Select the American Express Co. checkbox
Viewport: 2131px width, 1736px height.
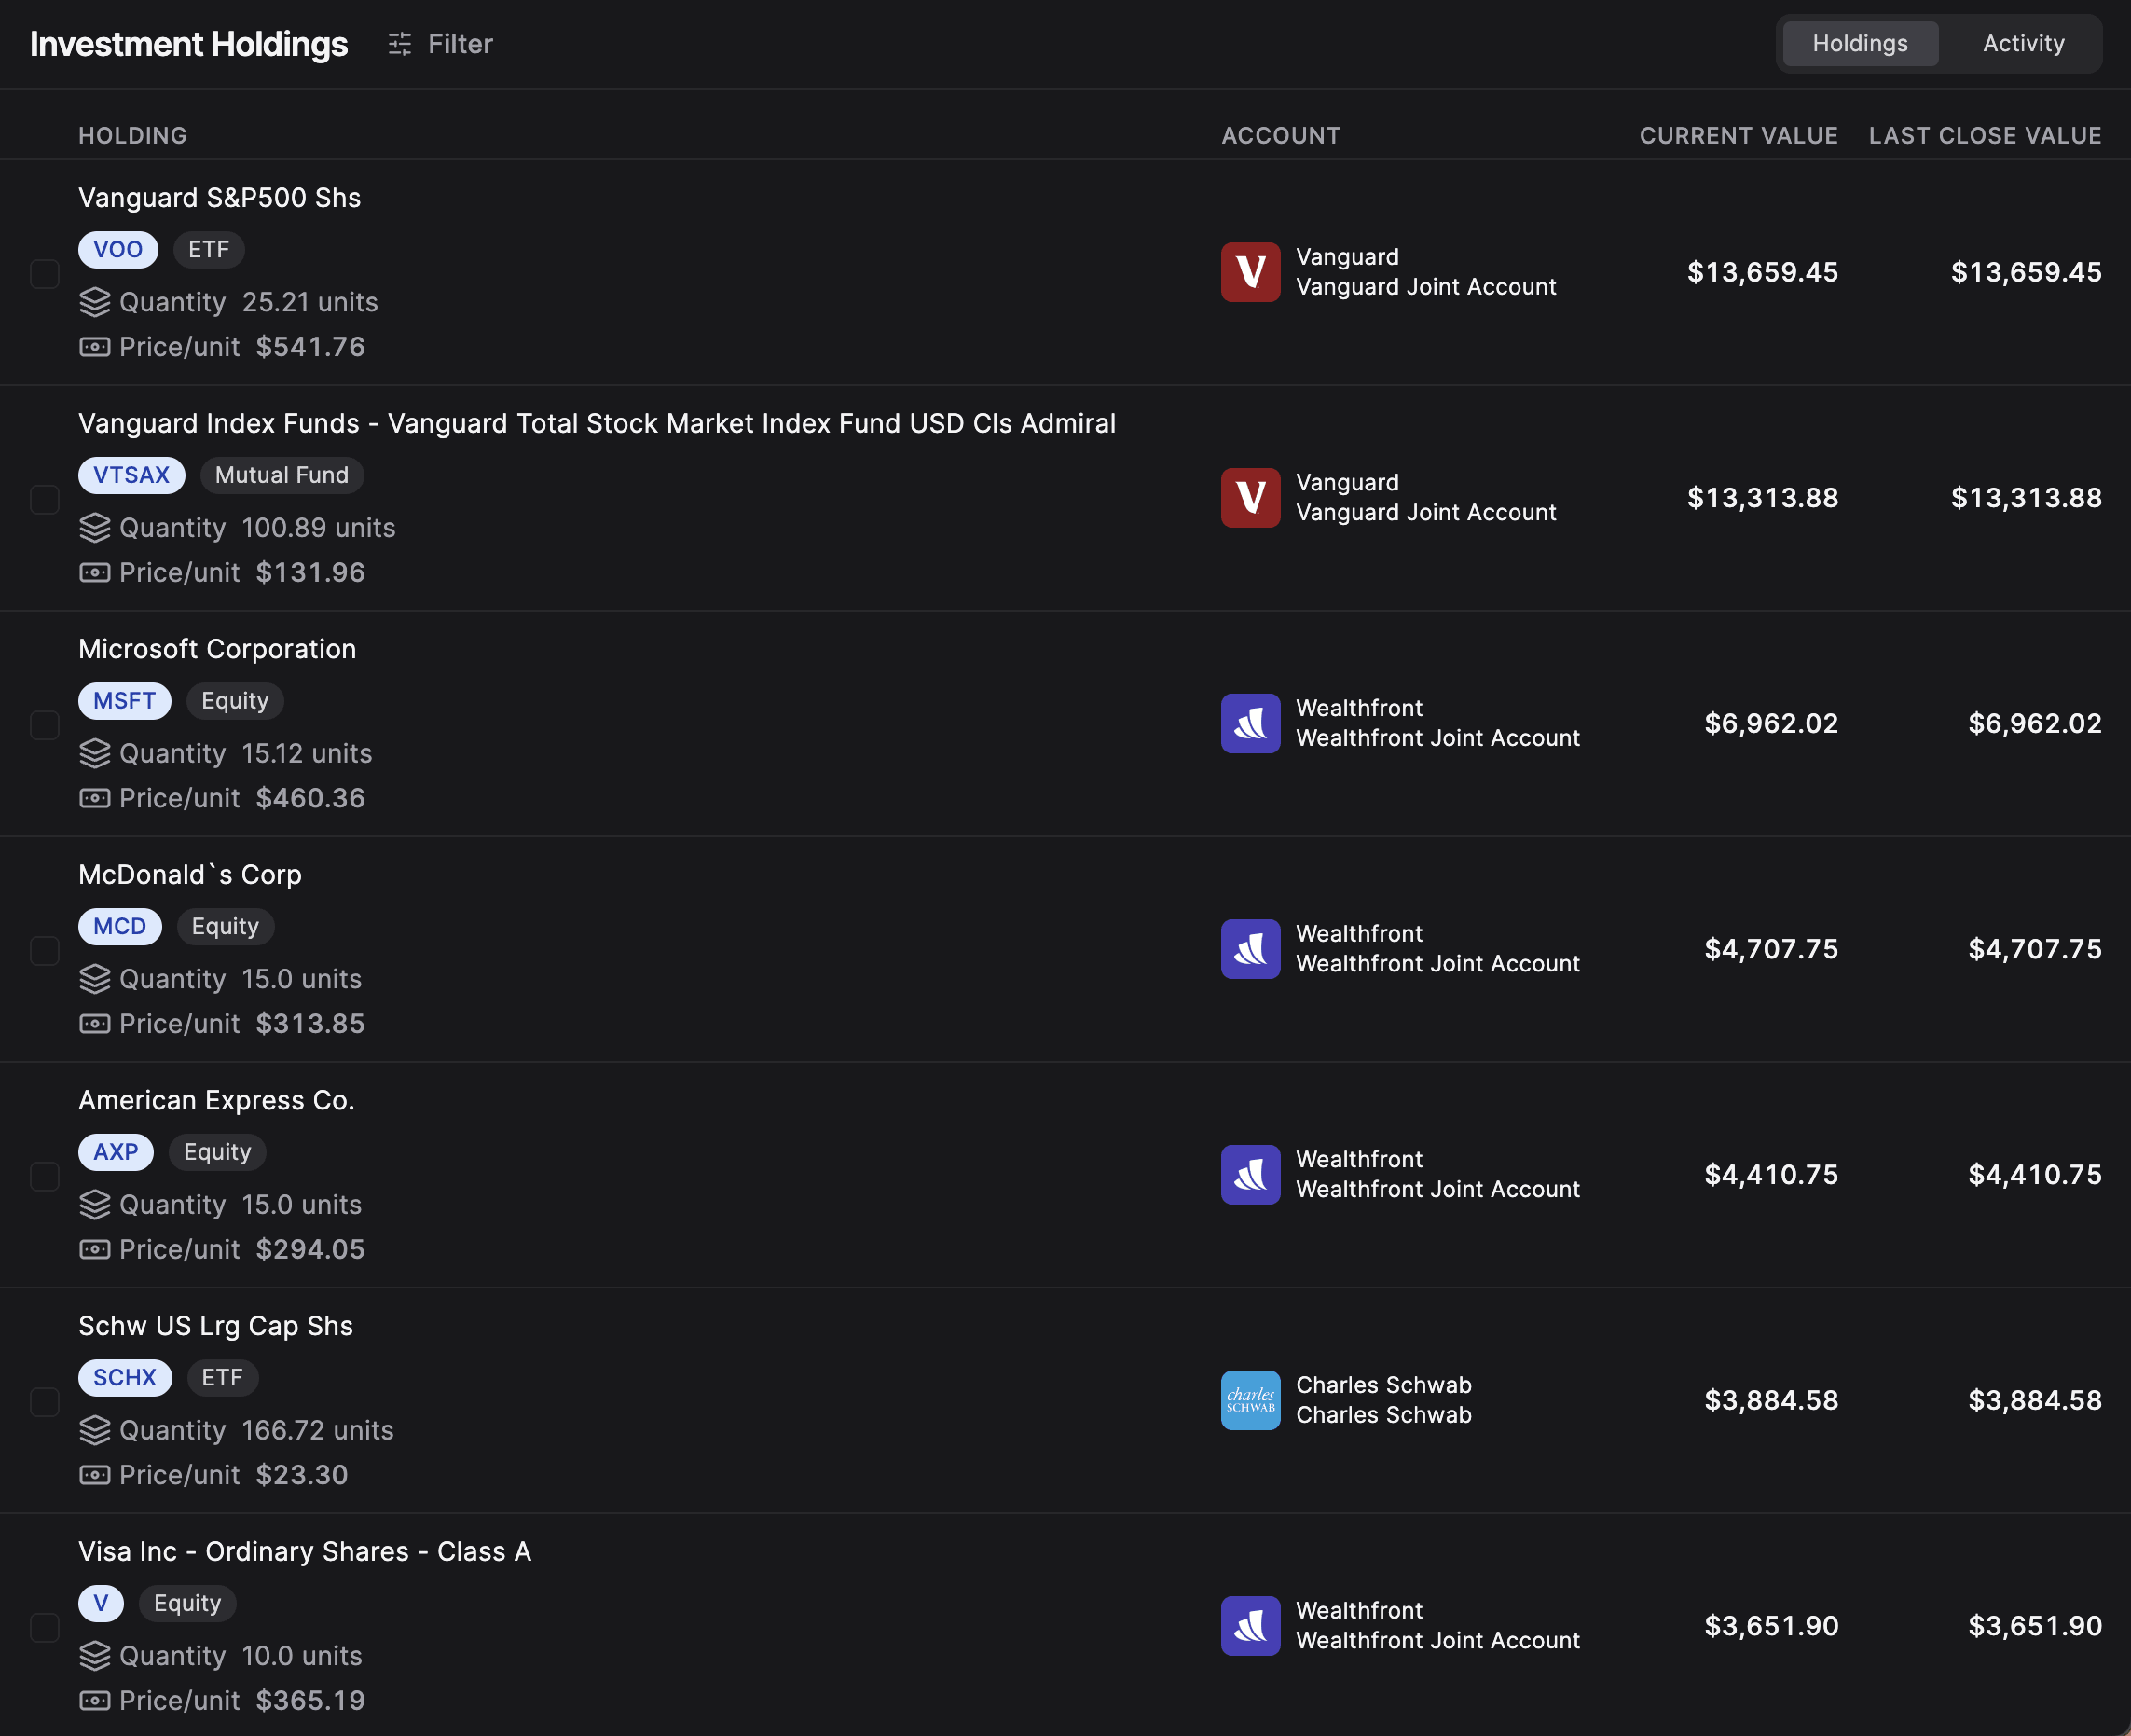click(45, 1176)
